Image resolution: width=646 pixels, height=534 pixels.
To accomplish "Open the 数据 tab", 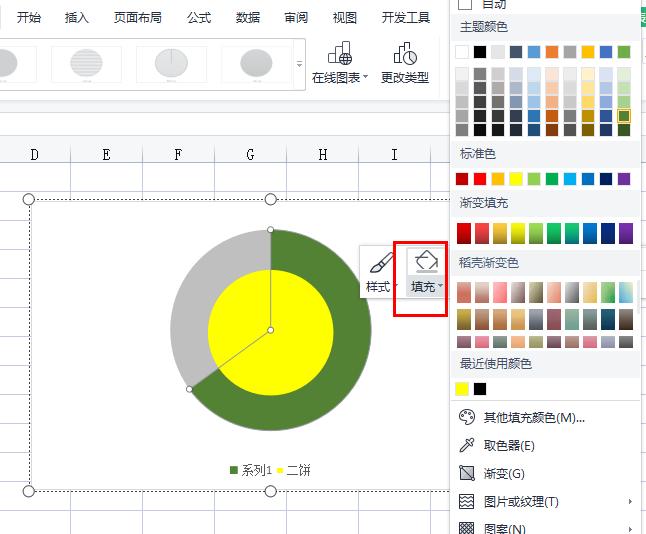I will coord(248,17).
